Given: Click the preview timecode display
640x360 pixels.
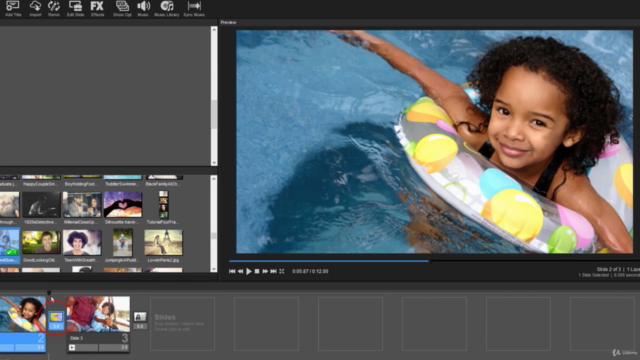Looking at the screenshot, I should (310, 271).
